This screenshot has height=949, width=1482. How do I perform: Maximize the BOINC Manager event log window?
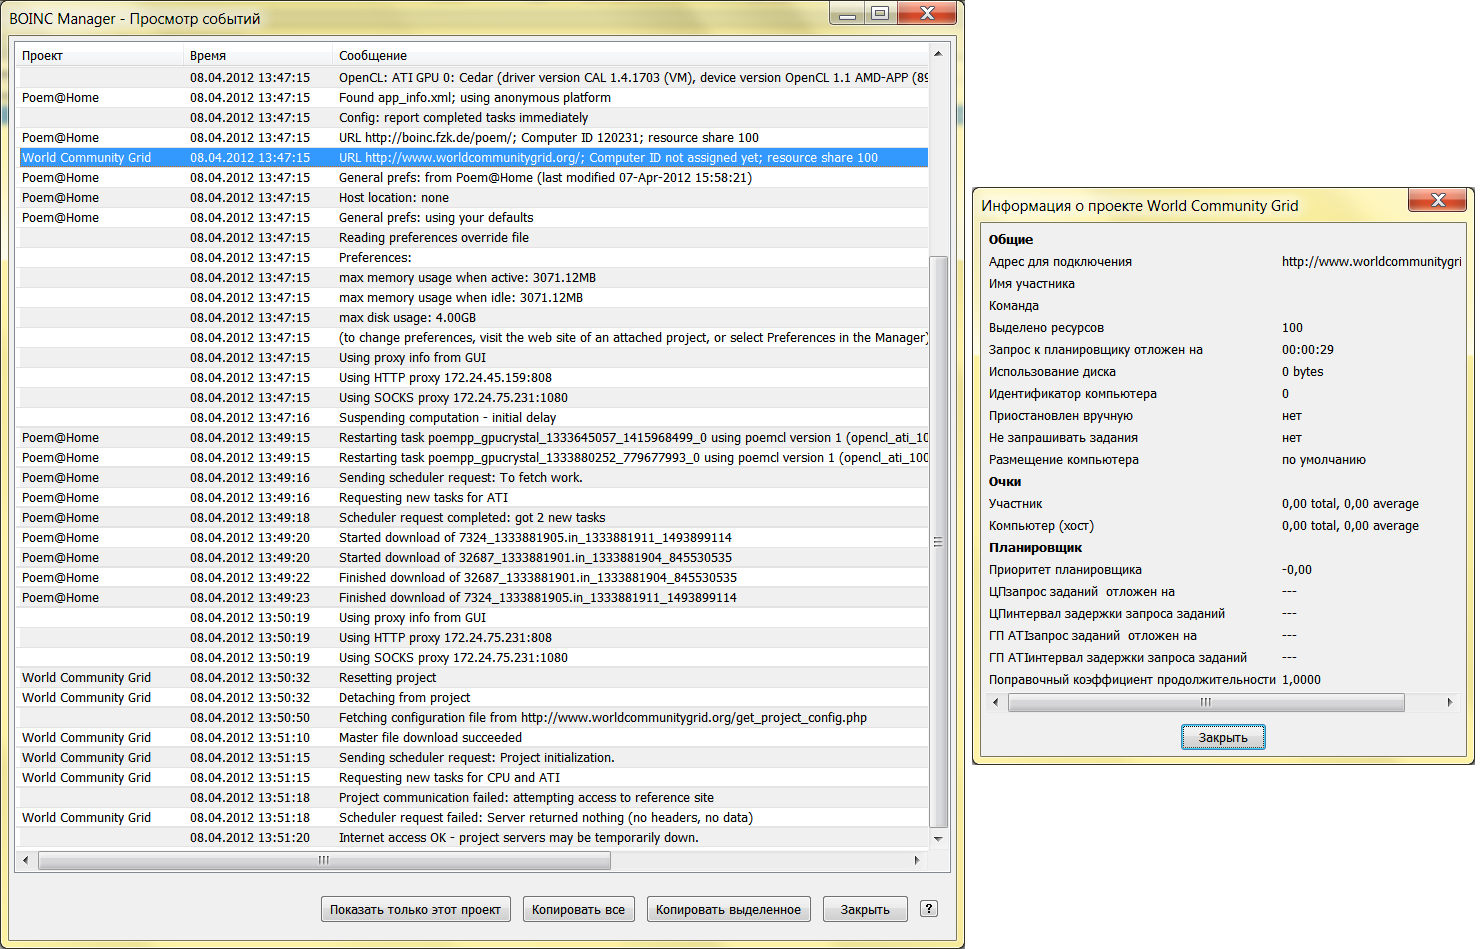point(880,13)
